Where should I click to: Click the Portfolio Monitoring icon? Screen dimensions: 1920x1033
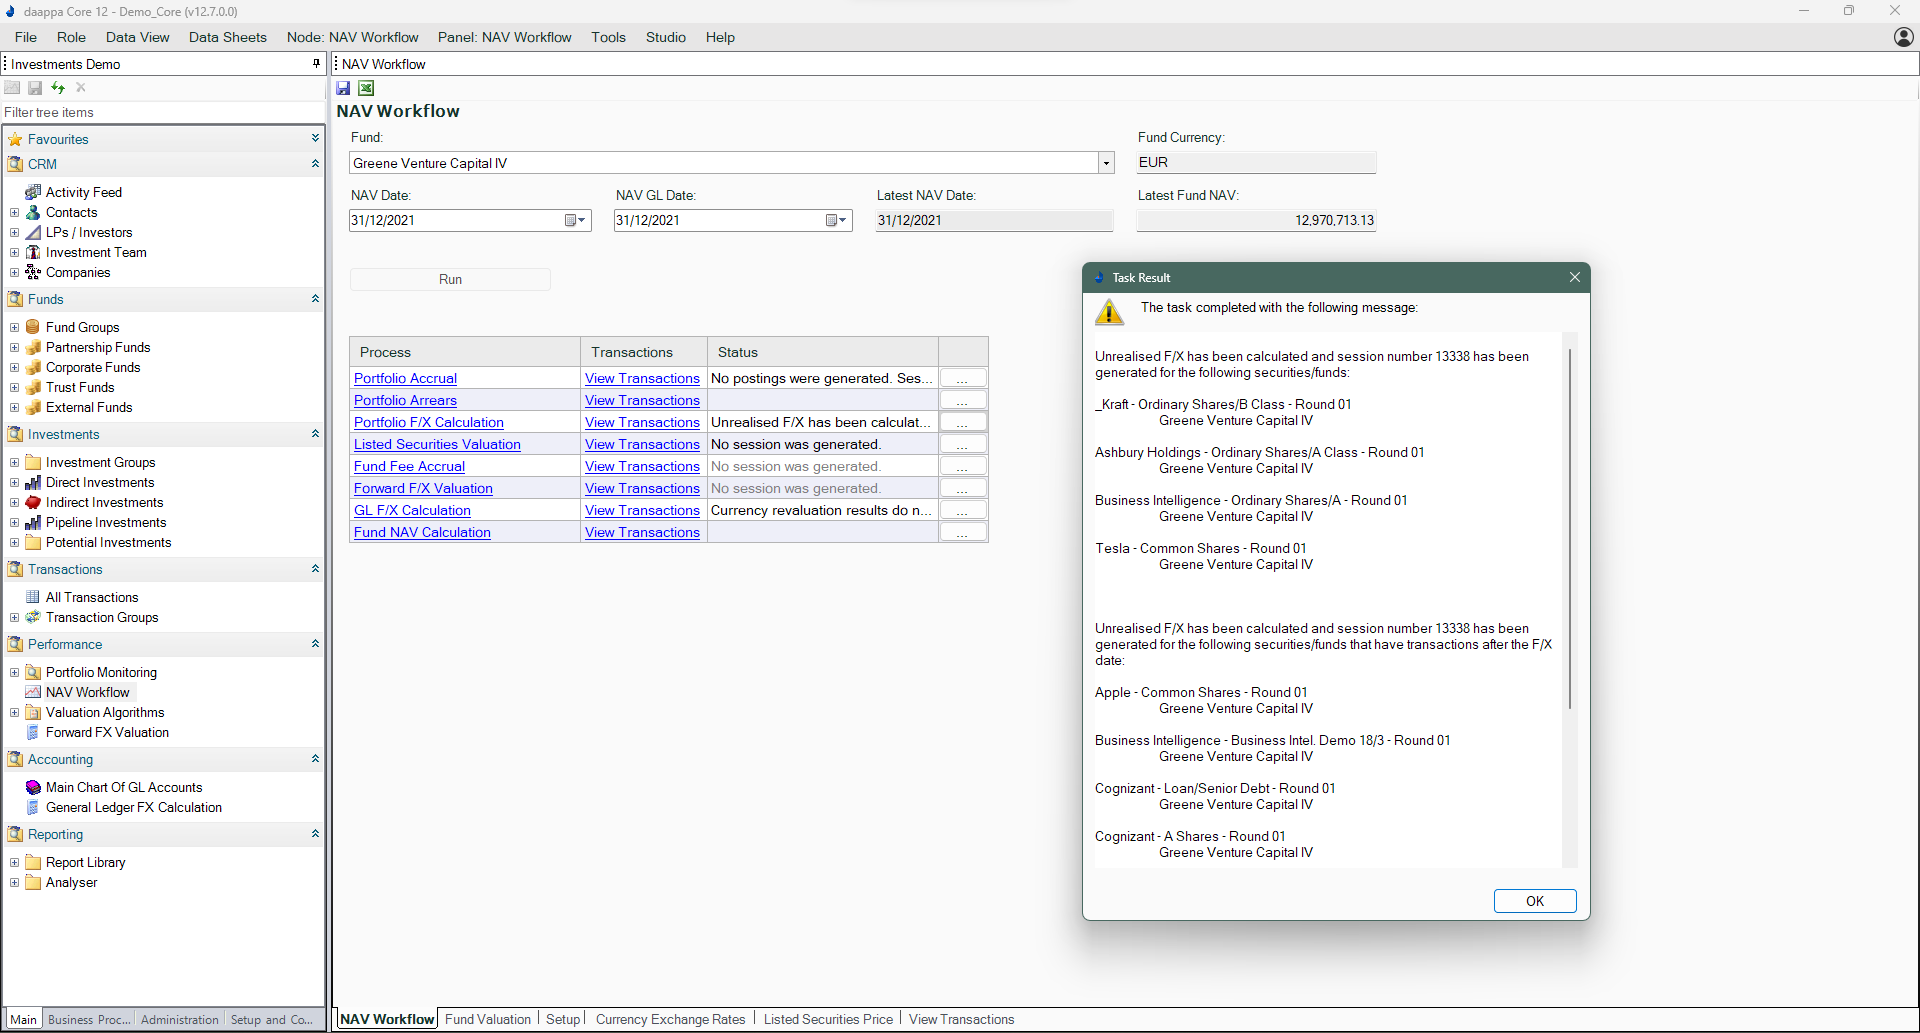tap(33, 672)
